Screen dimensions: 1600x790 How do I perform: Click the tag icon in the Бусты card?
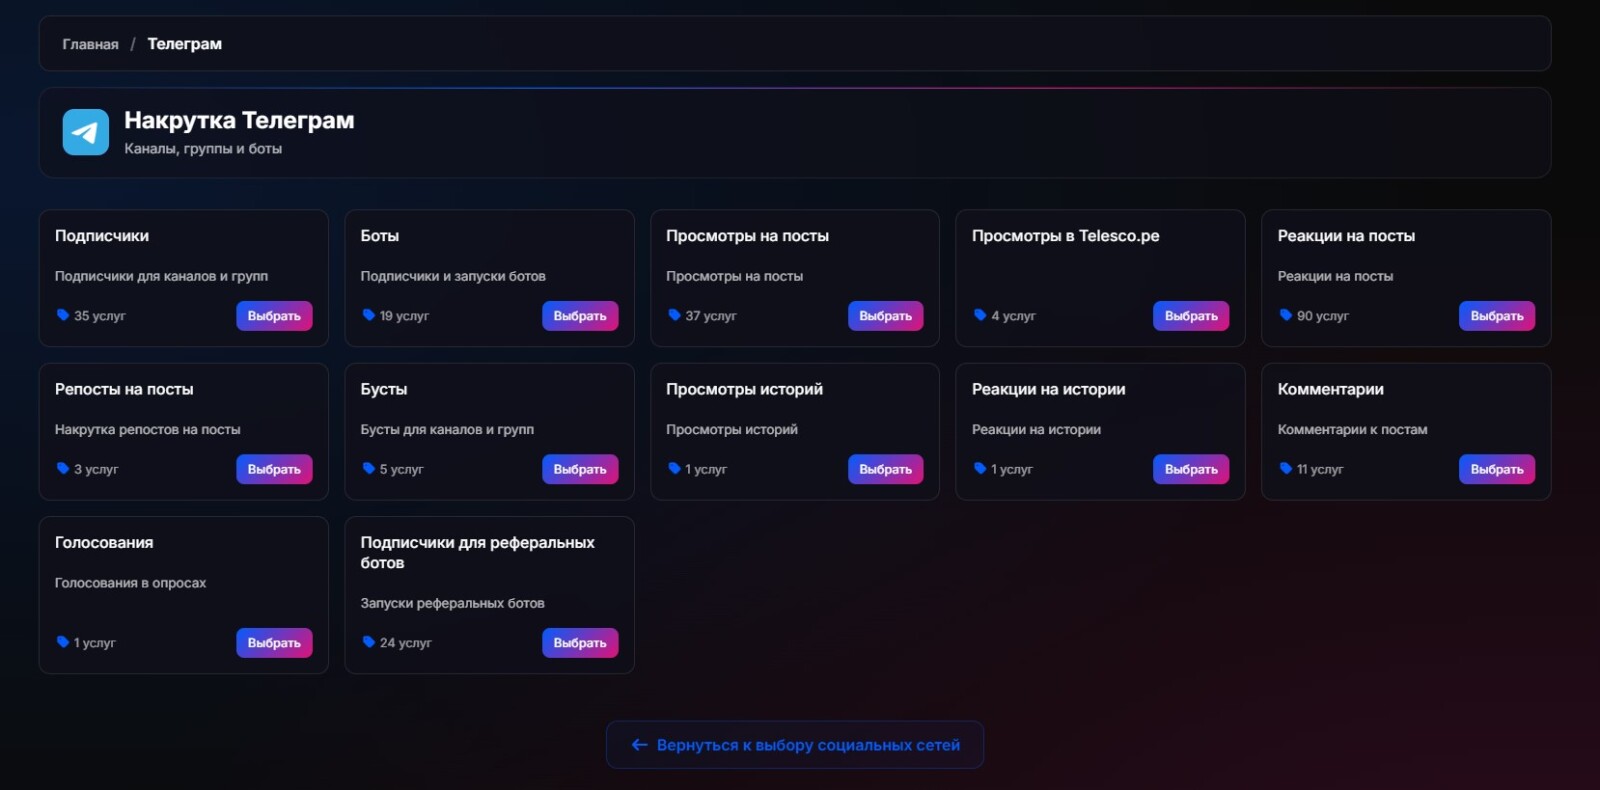click(368, 468)
